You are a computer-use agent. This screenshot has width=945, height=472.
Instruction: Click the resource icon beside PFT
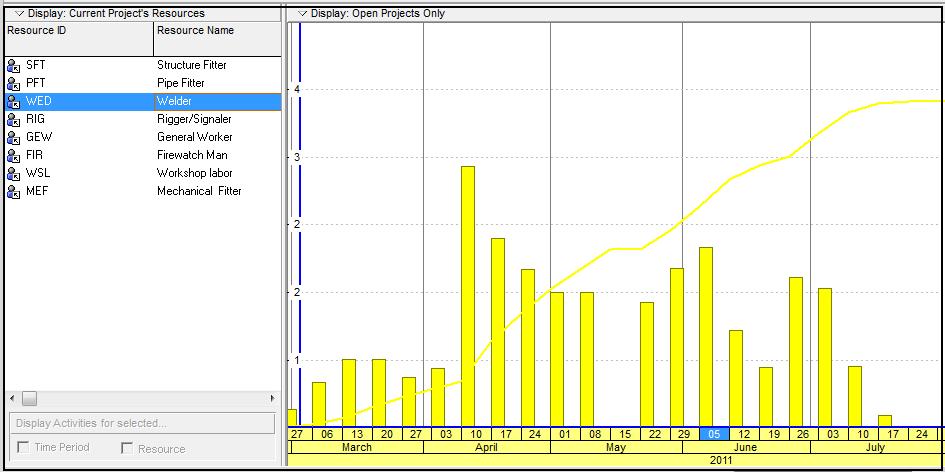13,84
